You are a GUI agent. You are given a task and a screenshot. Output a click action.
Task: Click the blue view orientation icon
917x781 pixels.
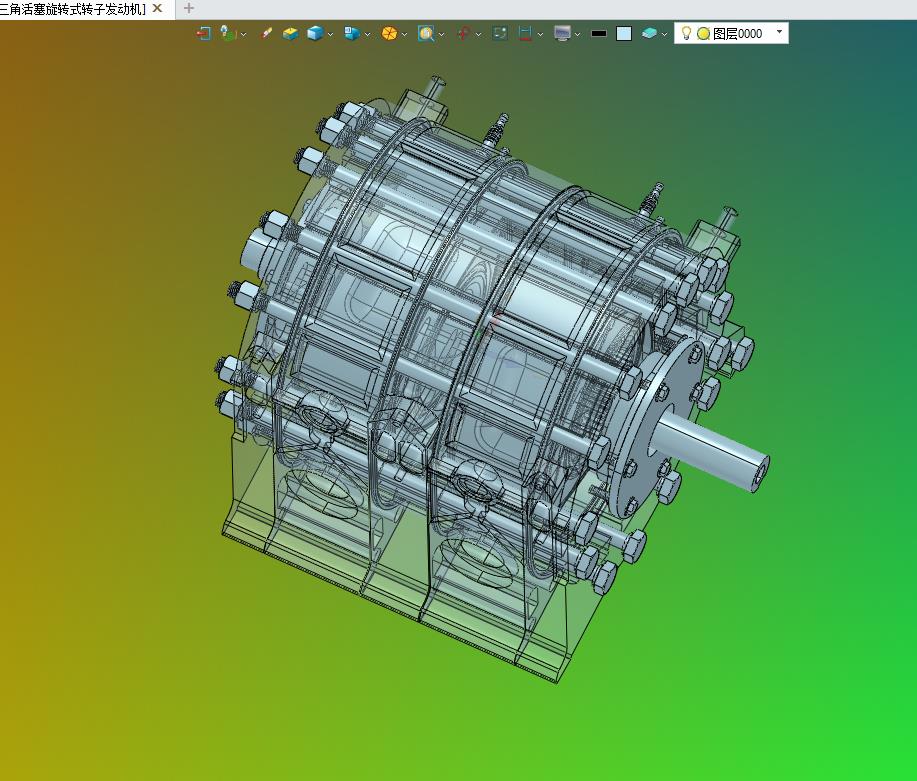pyautogui.click(x=351, y=33)
